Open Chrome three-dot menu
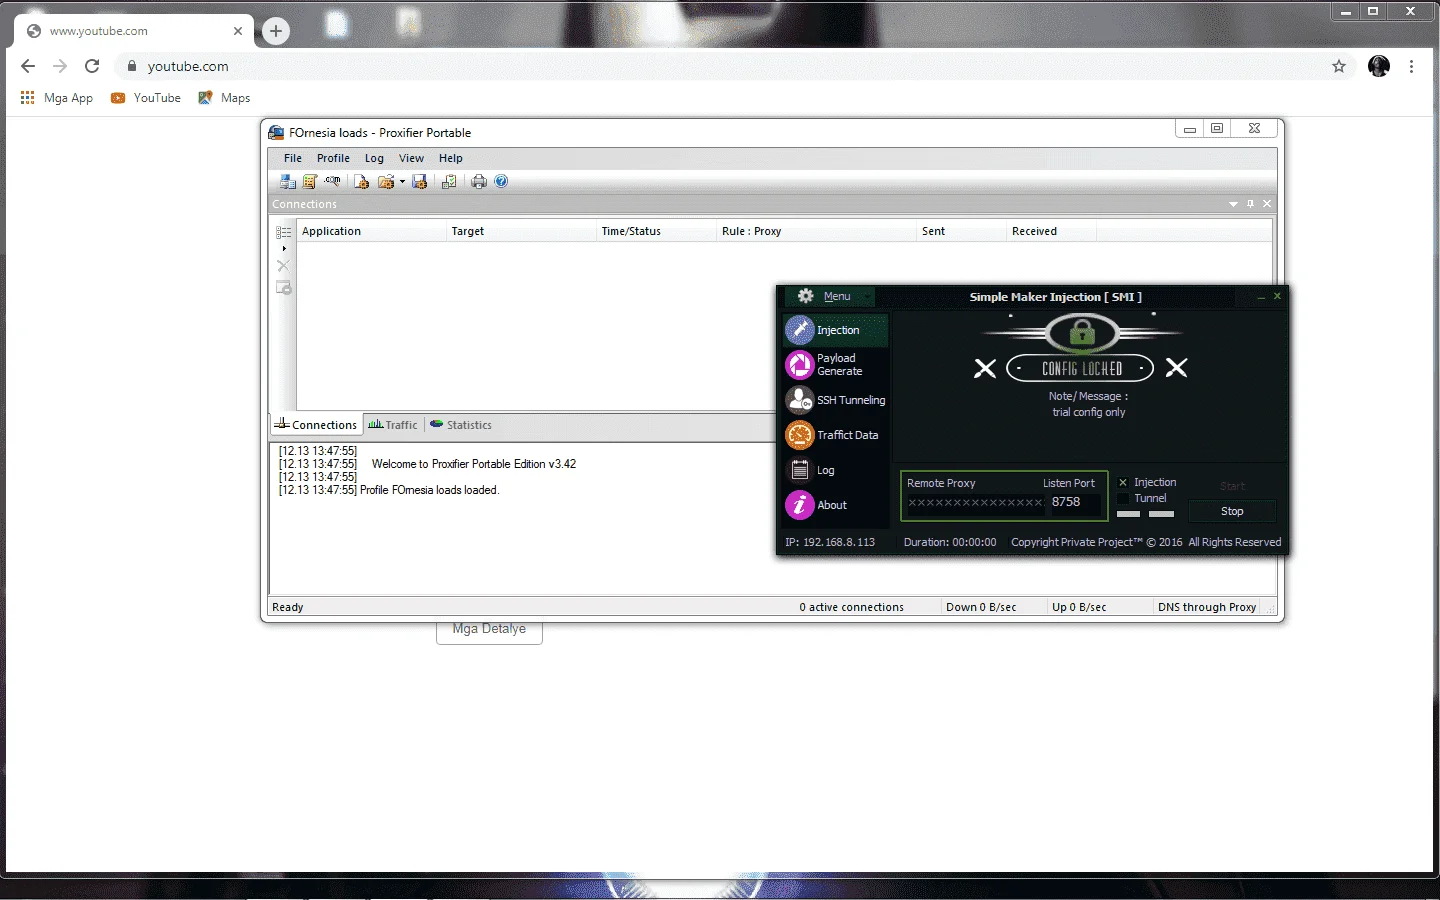The width and height of the screenshot is (1440, 900). [x=1411, y=66]
